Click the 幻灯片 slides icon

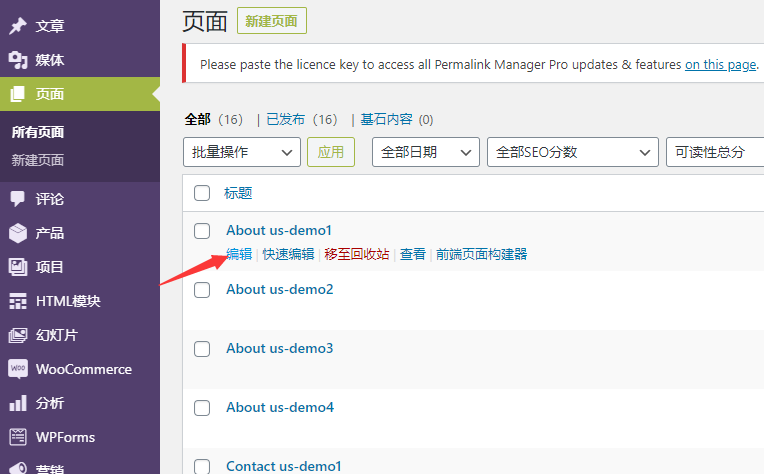coord(18,335)
